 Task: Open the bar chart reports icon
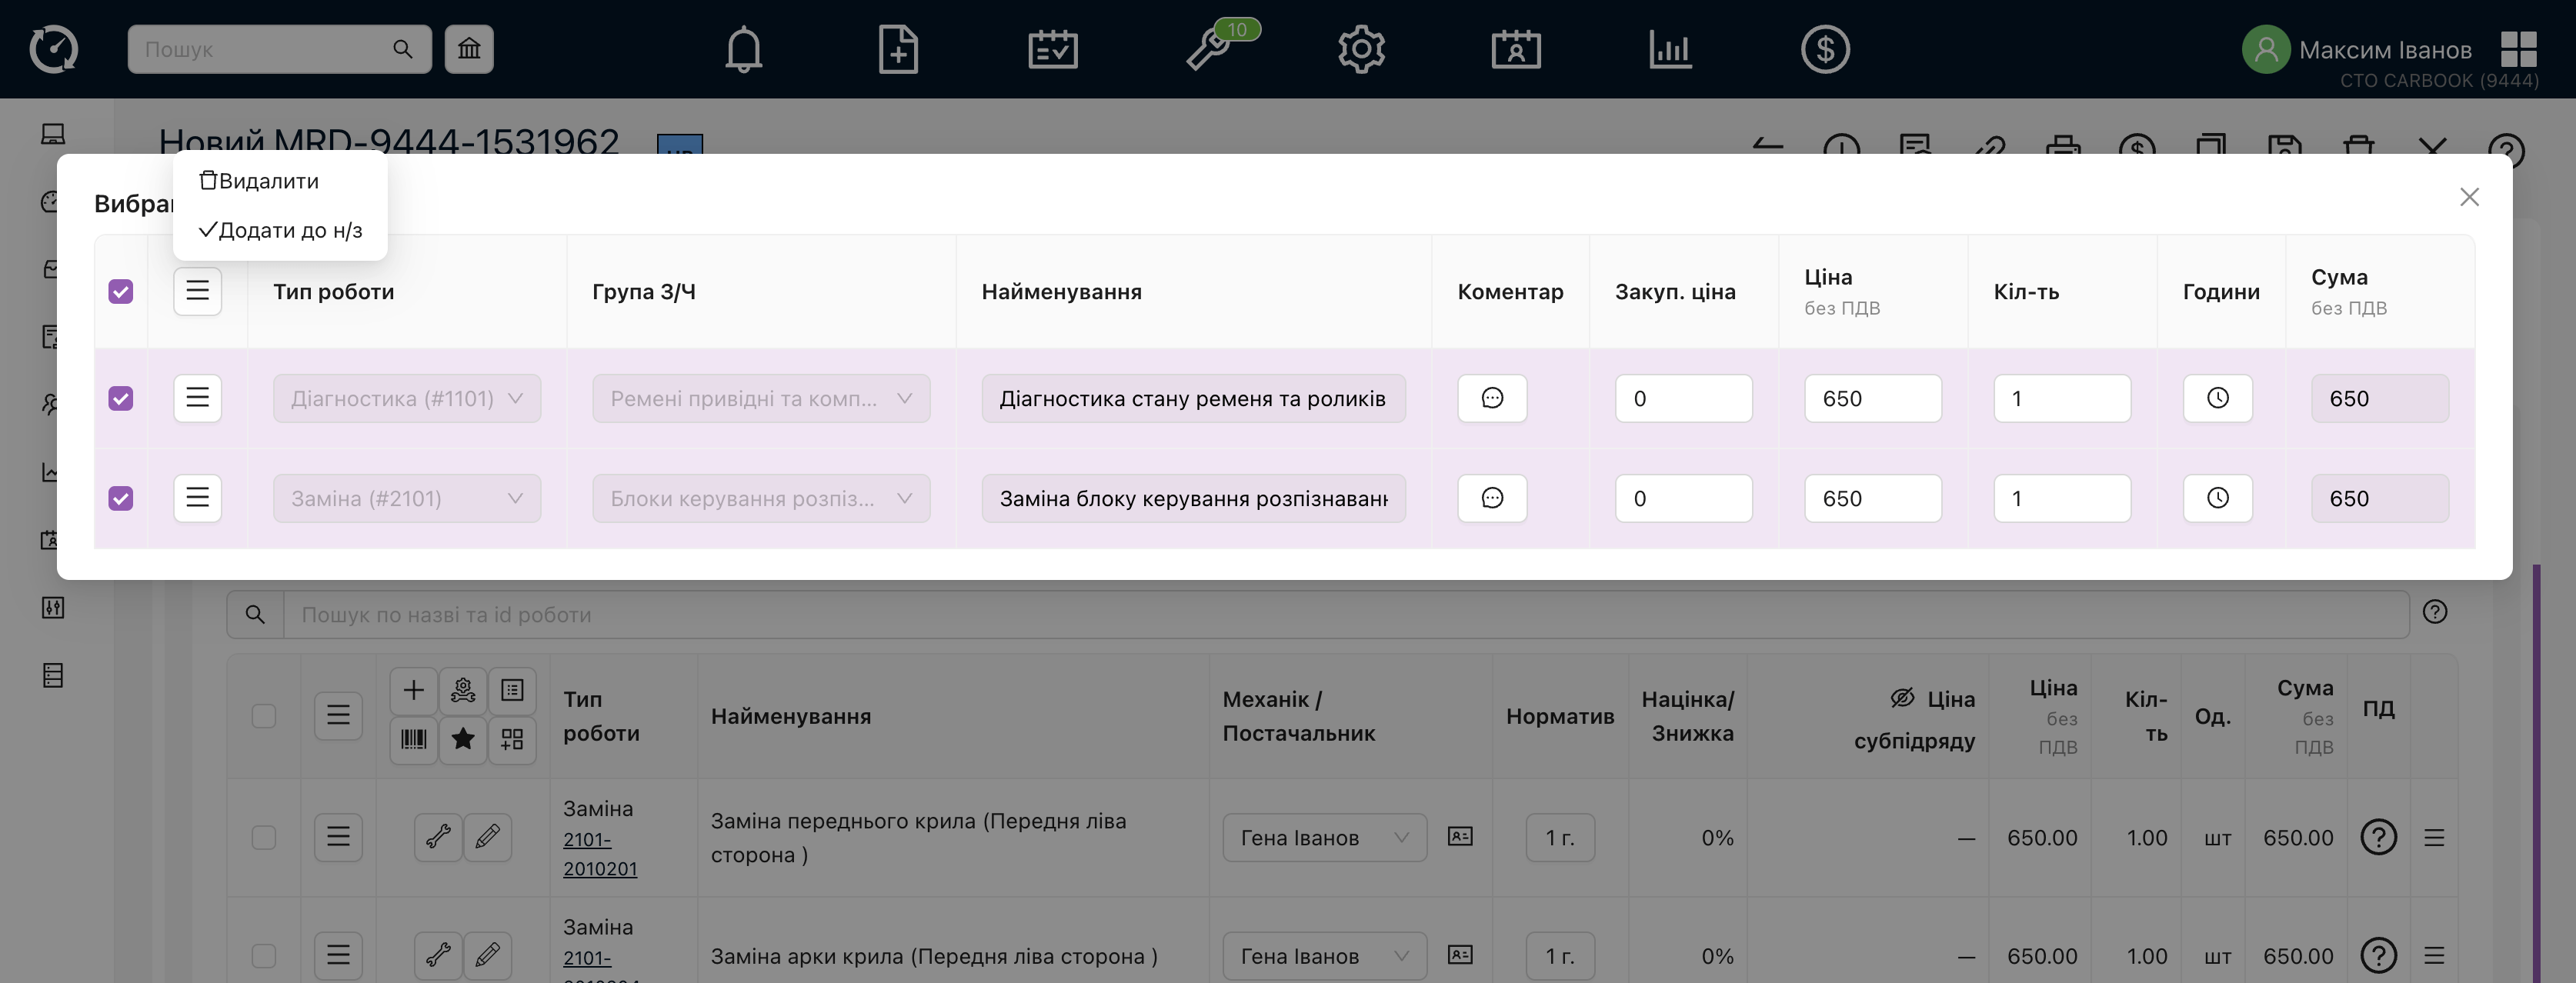(x=1670, y=49)
